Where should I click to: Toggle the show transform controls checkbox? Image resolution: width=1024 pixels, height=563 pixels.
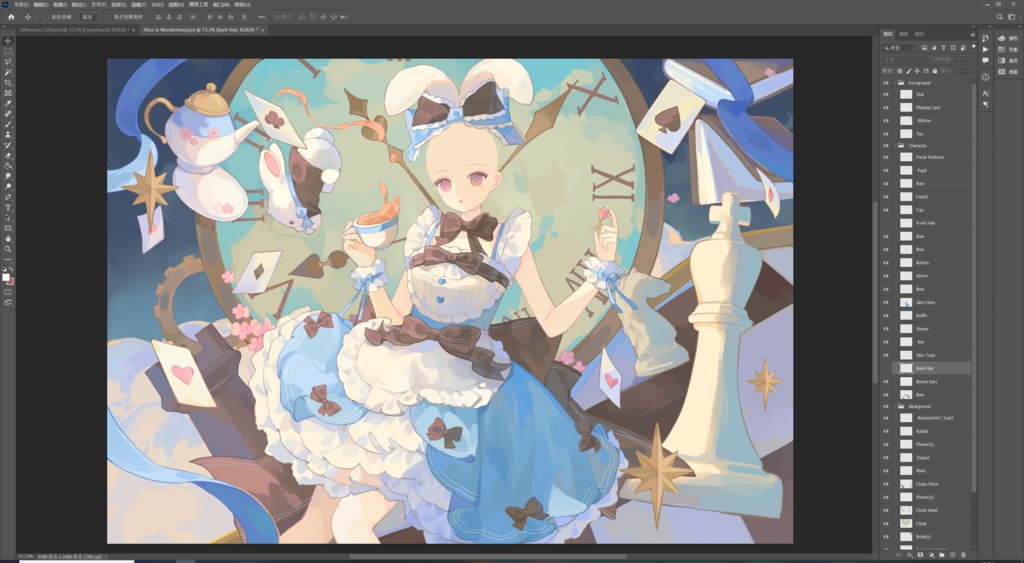pyautogui.click(x=110, y=17)
